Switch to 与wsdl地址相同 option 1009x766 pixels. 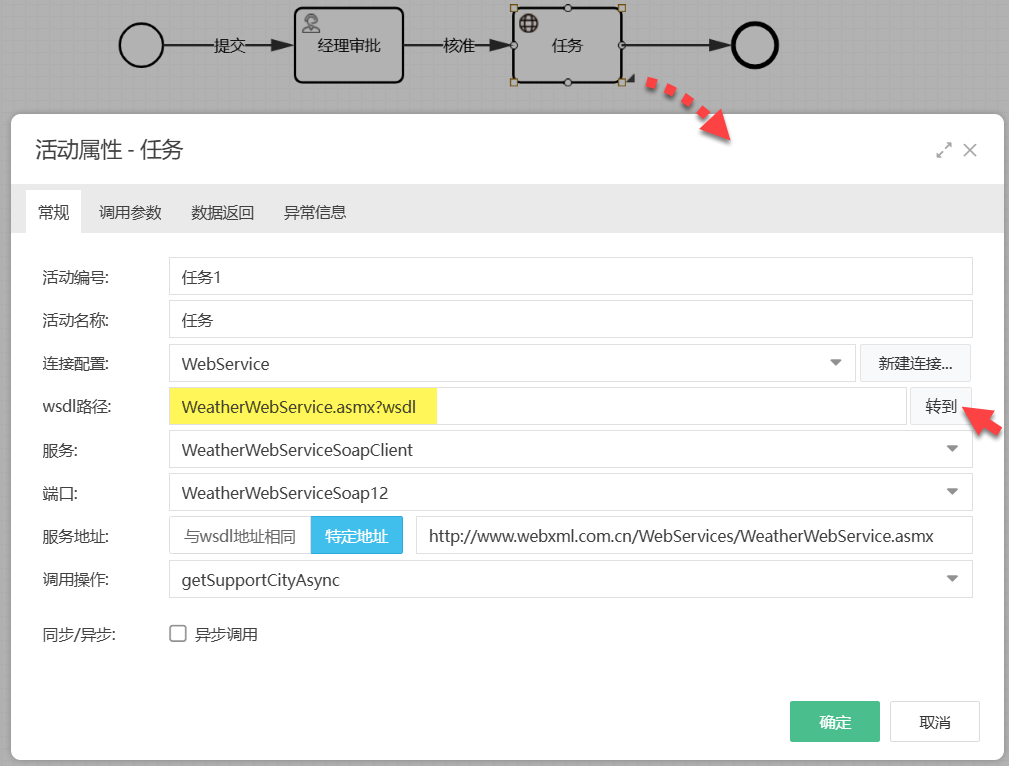coord(240,536)
